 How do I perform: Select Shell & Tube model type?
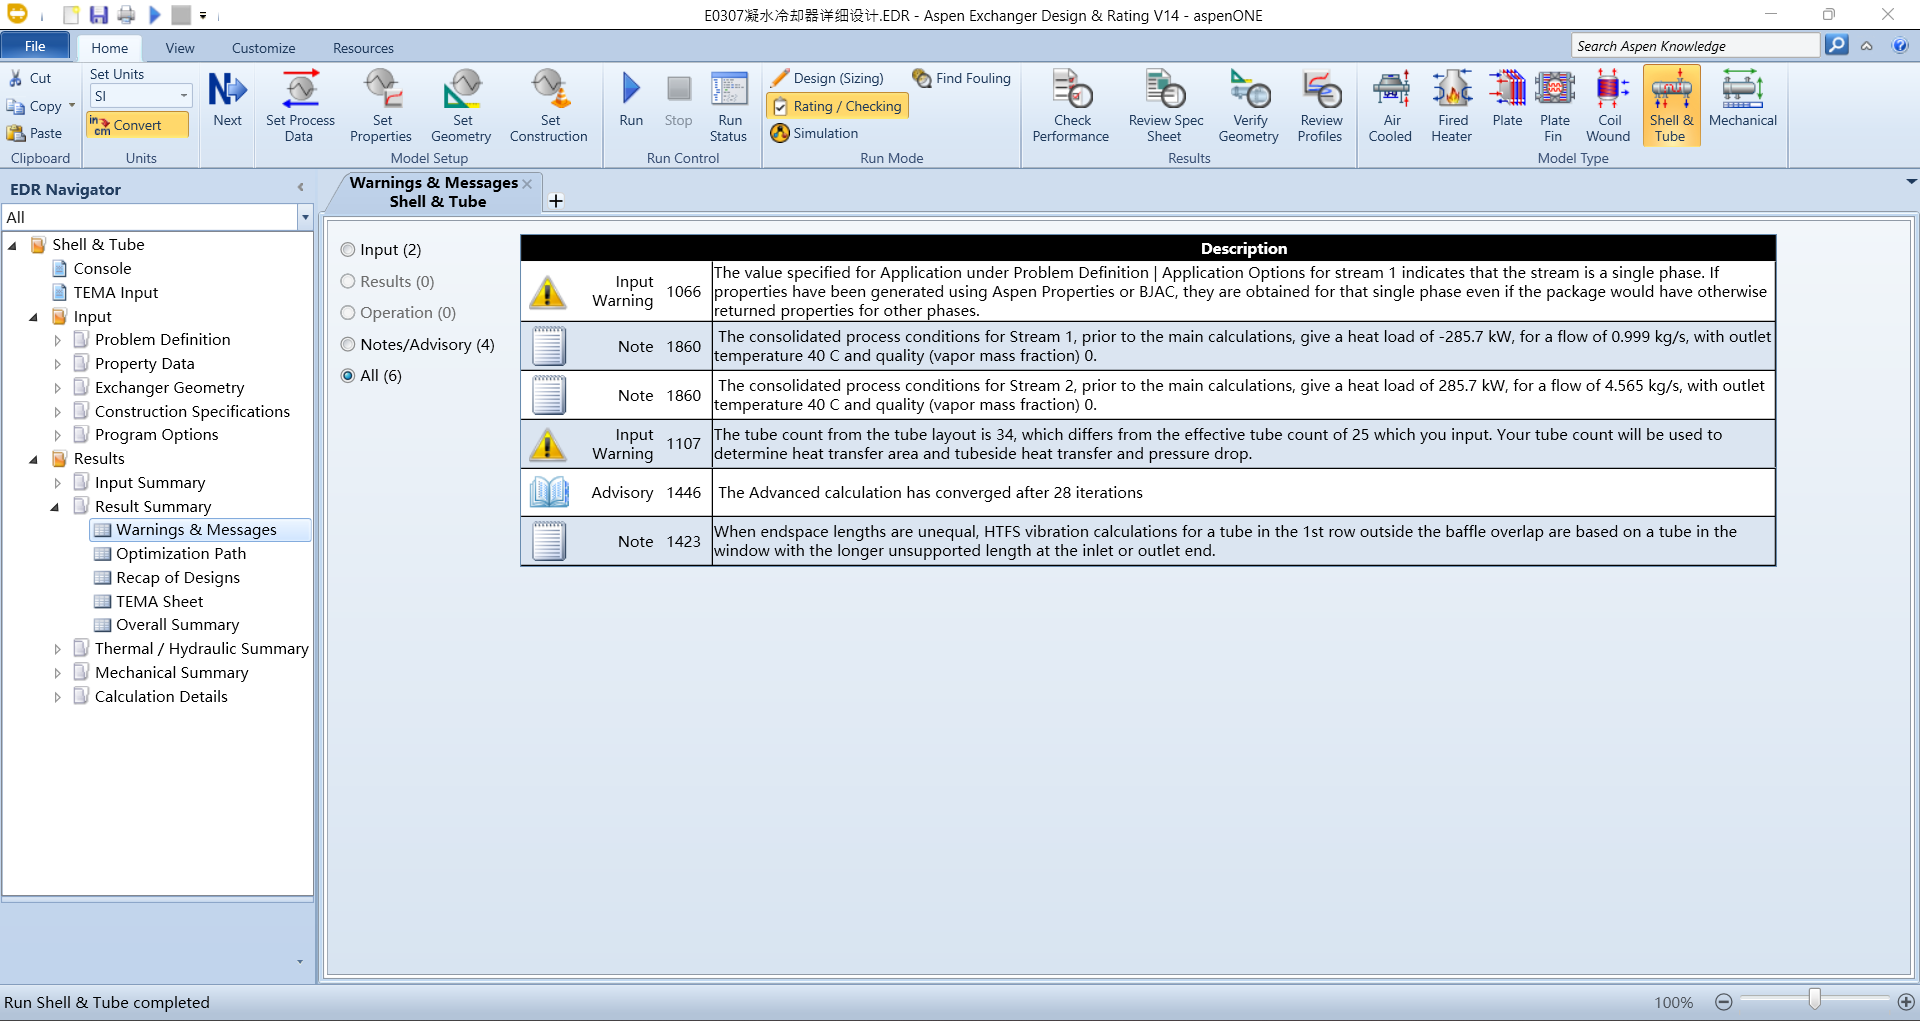(x=1671, y=106)
